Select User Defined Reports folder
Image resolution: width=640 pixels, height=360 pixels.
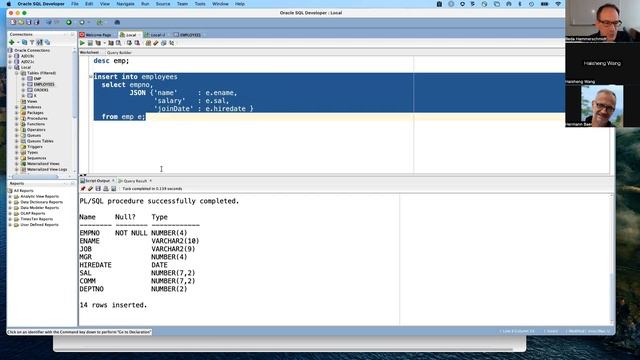39,225
